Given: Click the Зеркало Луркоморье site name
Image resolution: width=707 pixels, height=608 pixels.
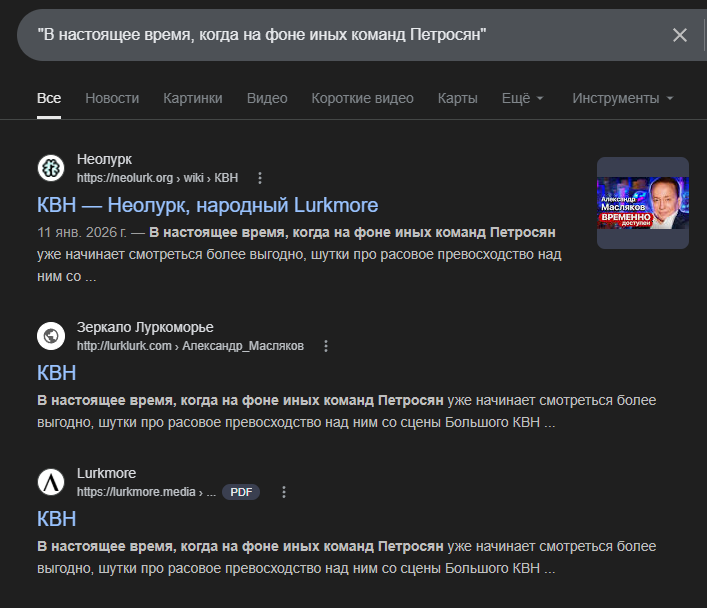Looking at the screenshot, I should coord(145,327).
